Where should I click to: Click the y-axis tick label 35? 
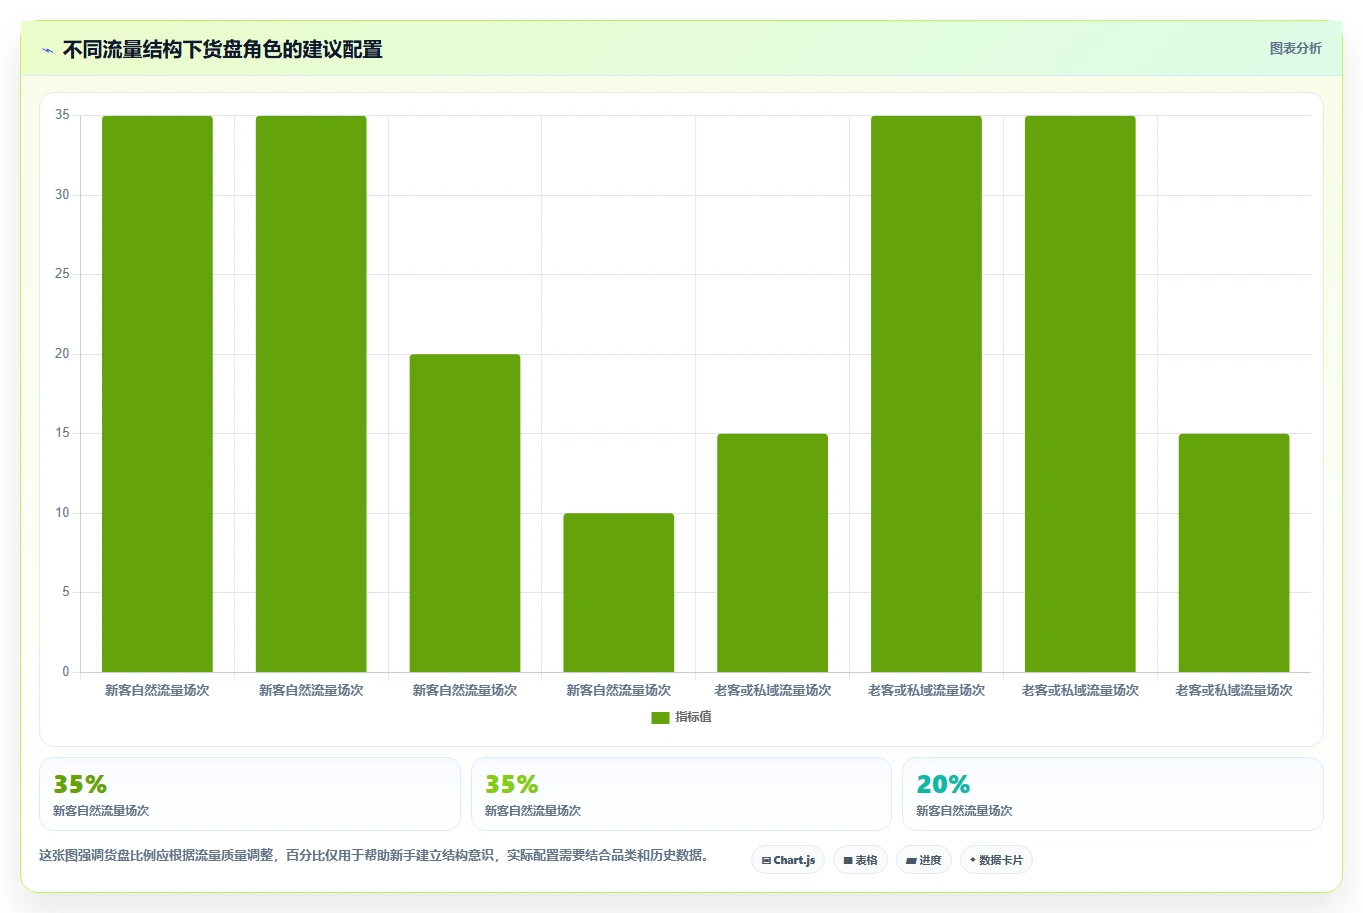62,115
